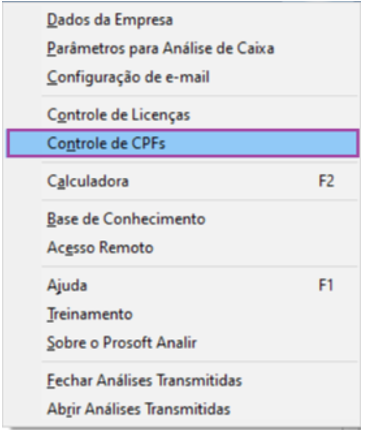Image resolution: width=365 pixels, height=430 pixels.
Task: Open Configuração de e-mail option
Action: coord(183,77)
